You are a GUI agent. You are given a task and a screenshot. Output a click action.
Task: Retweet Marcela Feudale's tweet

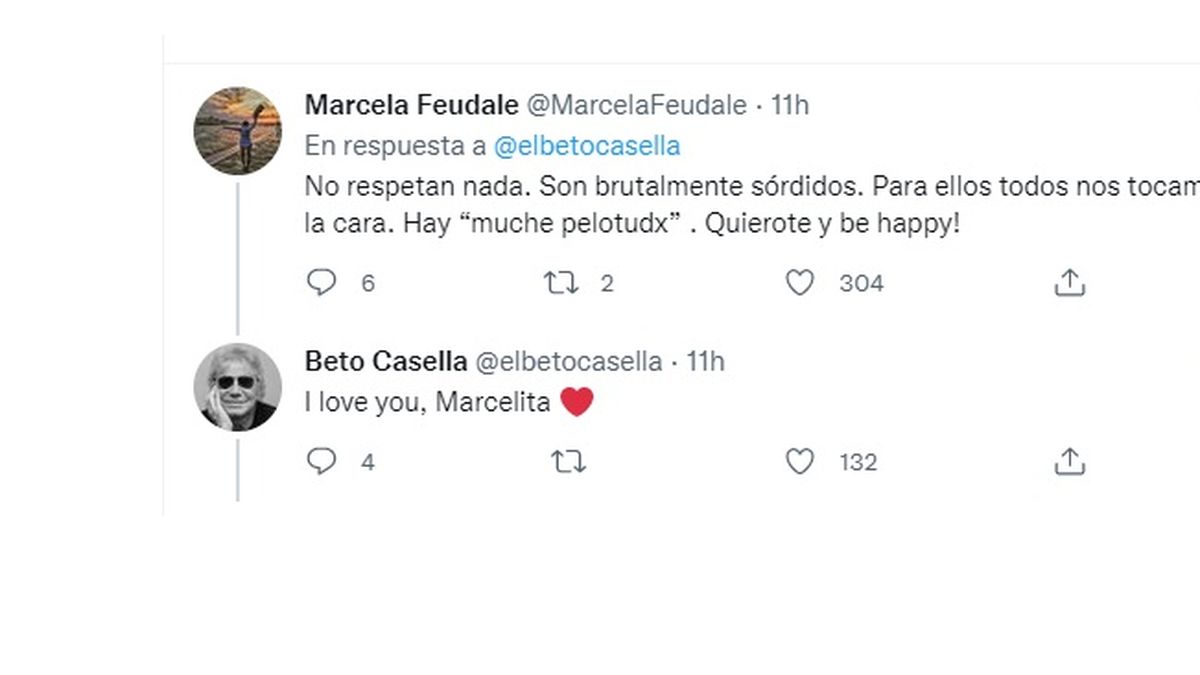(x=560, y=283)
